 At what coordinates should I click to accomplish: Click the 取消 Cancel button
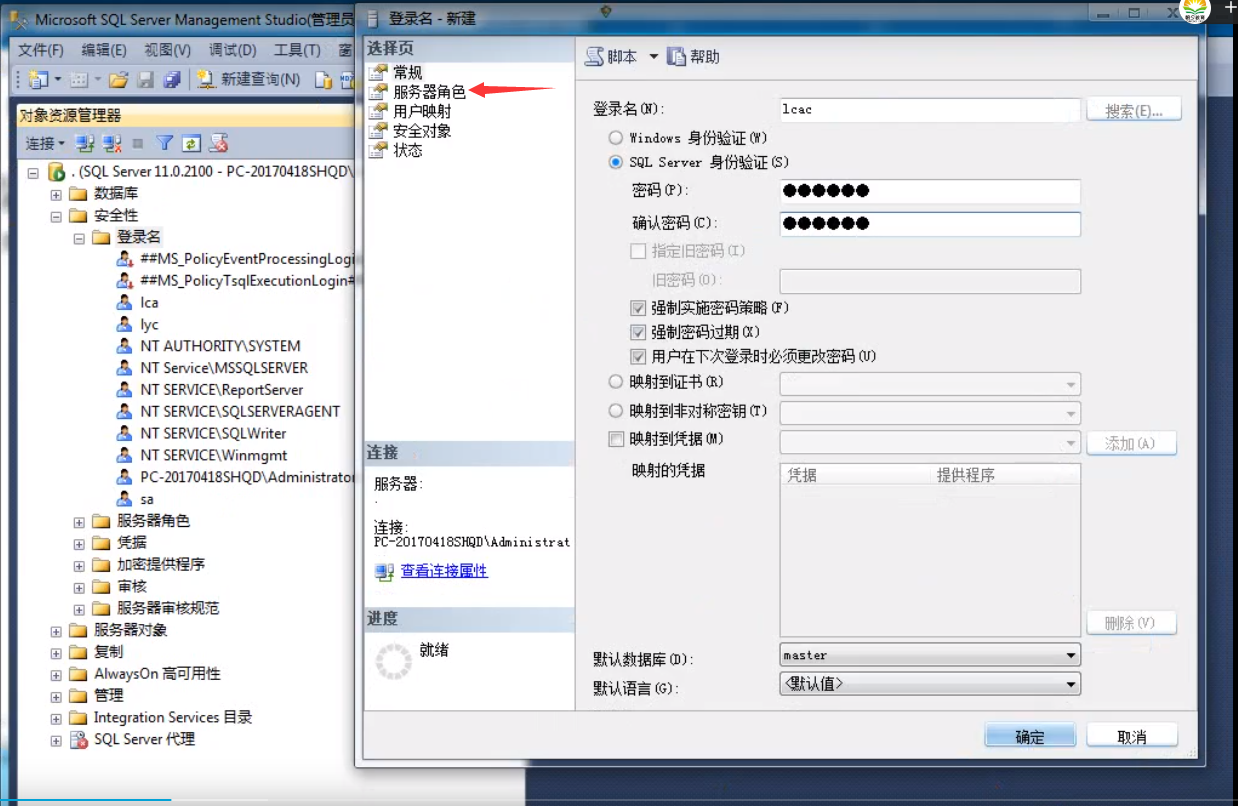1132,737
